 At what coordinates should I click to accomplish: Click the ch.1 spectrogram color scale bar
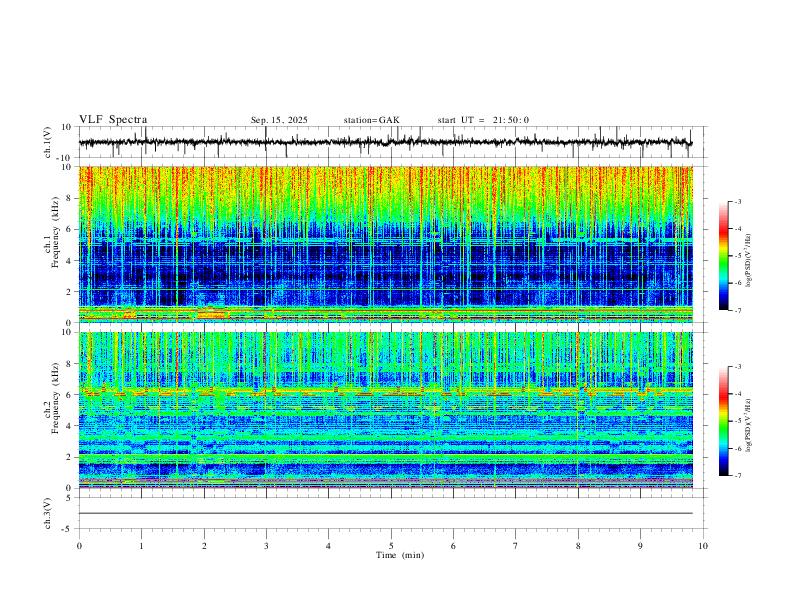[723, 256]
